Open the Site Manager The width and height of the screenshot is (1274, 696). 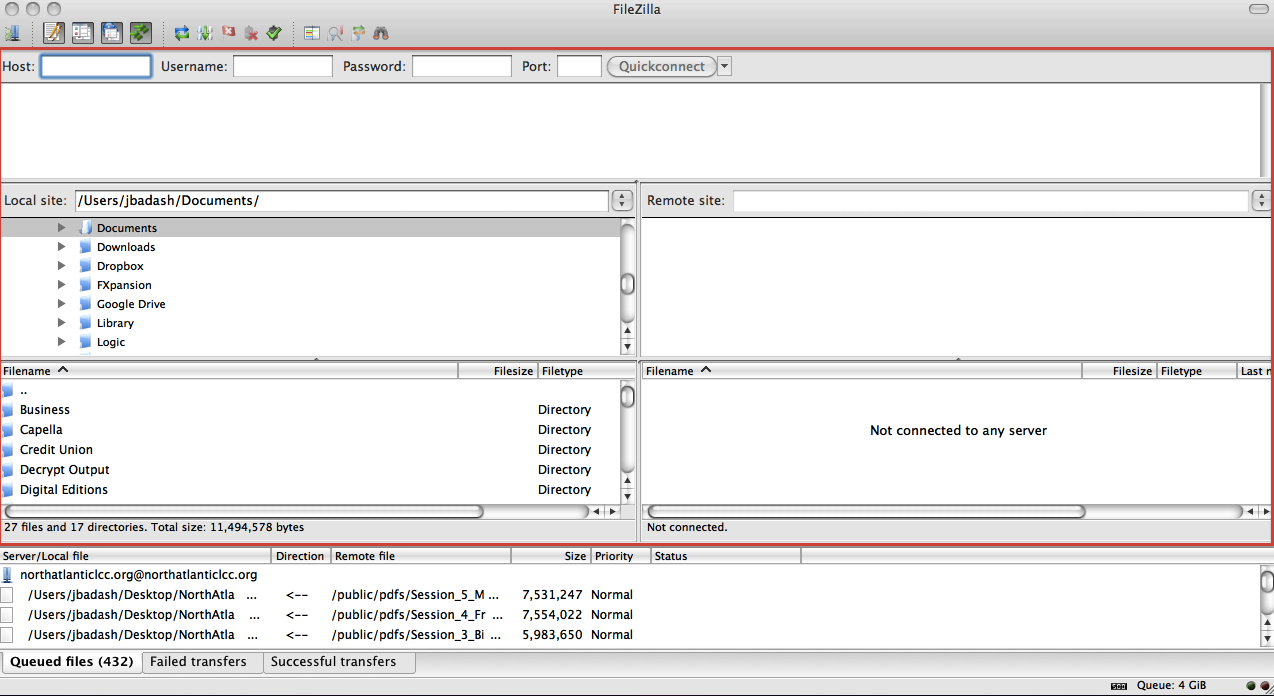13,33
